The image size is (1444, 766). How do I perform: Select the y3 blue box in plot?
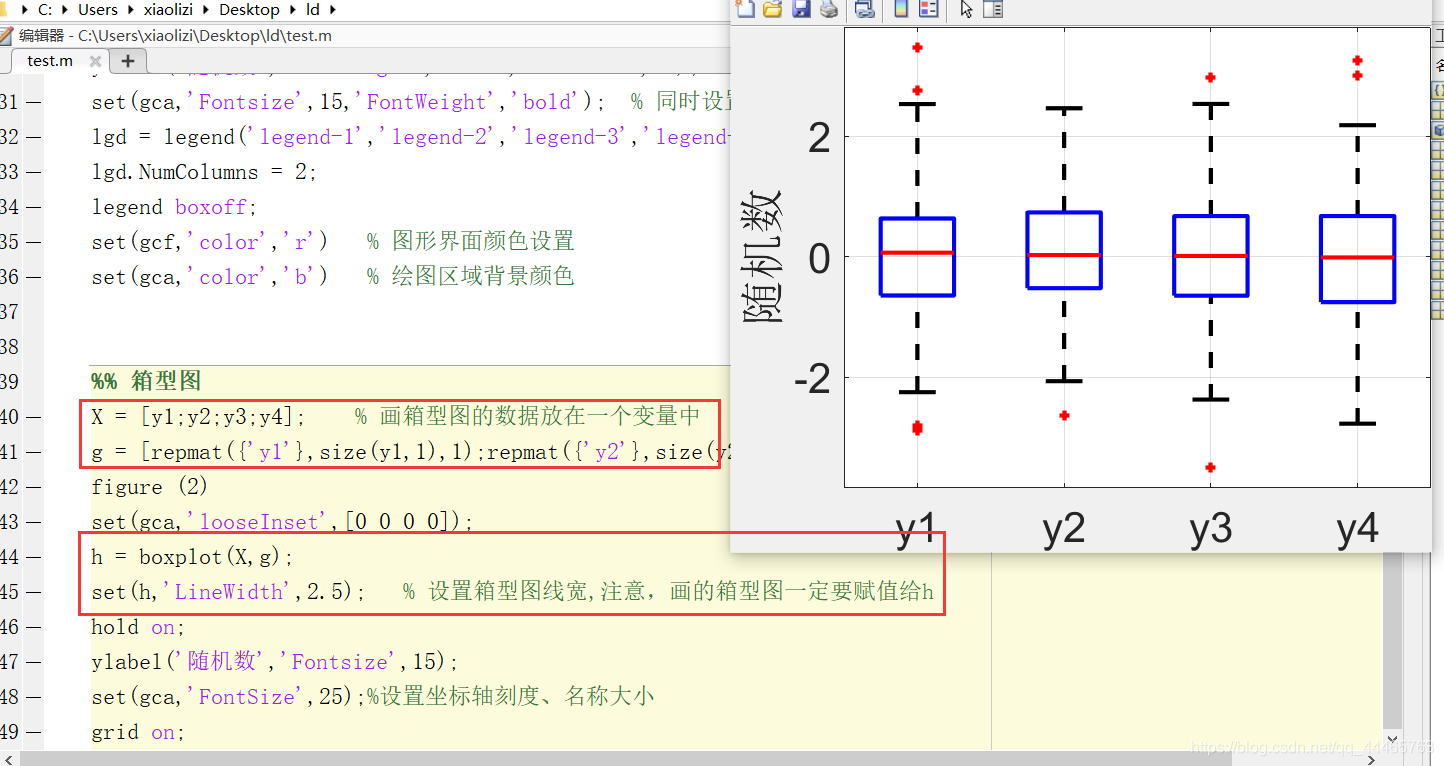pos(1211,256)
